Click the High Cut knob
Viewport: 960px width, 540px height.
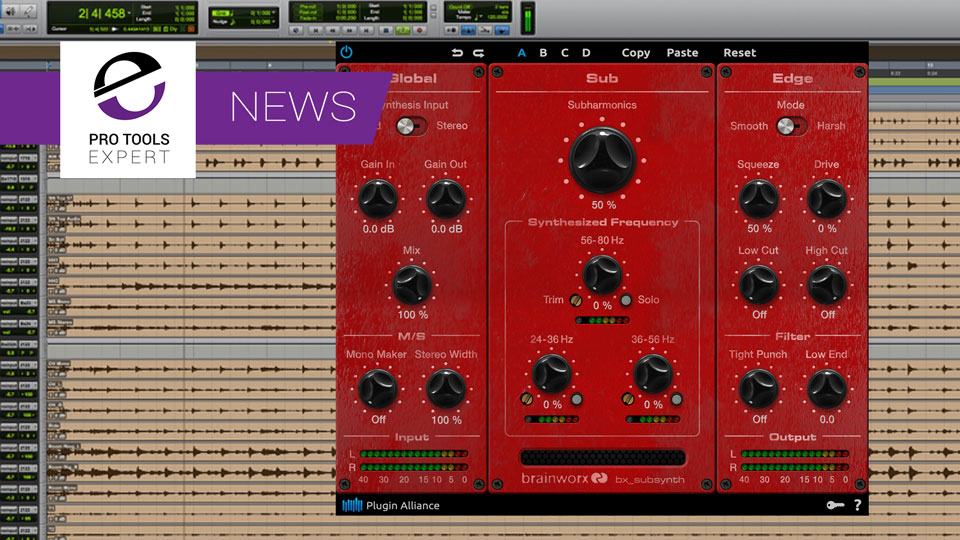click(x=827, y=285)
